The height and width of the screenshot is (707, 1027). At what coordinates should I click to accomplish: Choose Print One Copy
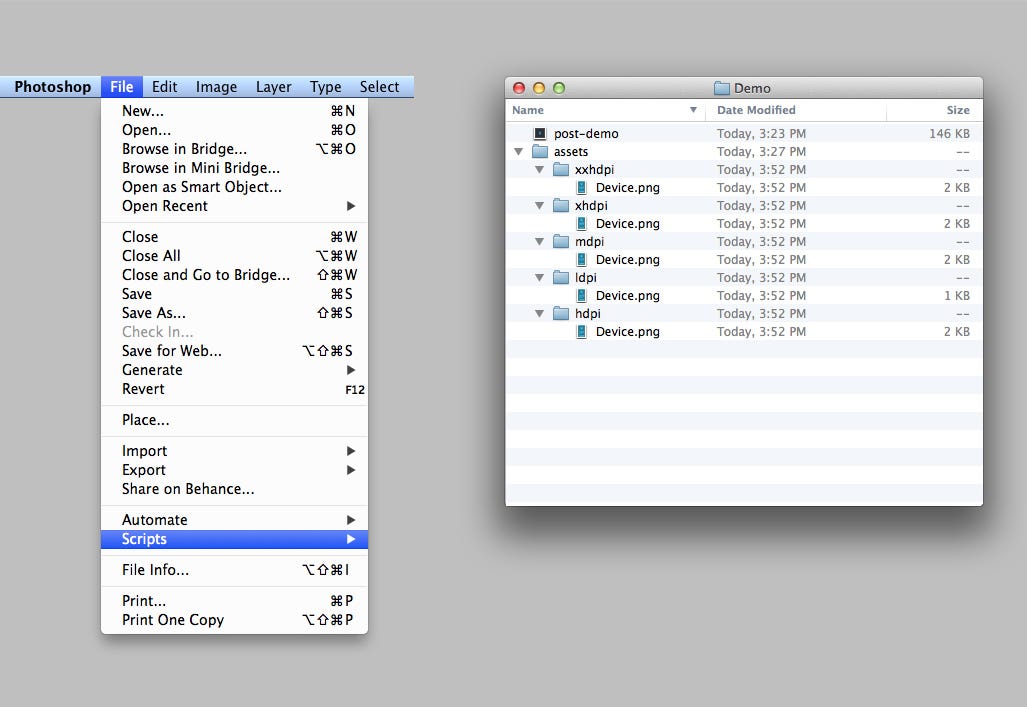[x=234, y=620]
